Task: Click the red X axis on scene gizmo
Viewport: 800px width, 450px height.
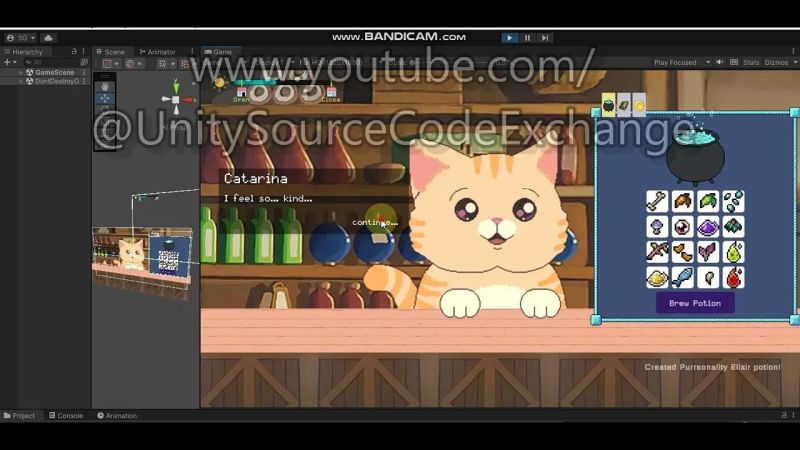Action: (x=189, y=100)
